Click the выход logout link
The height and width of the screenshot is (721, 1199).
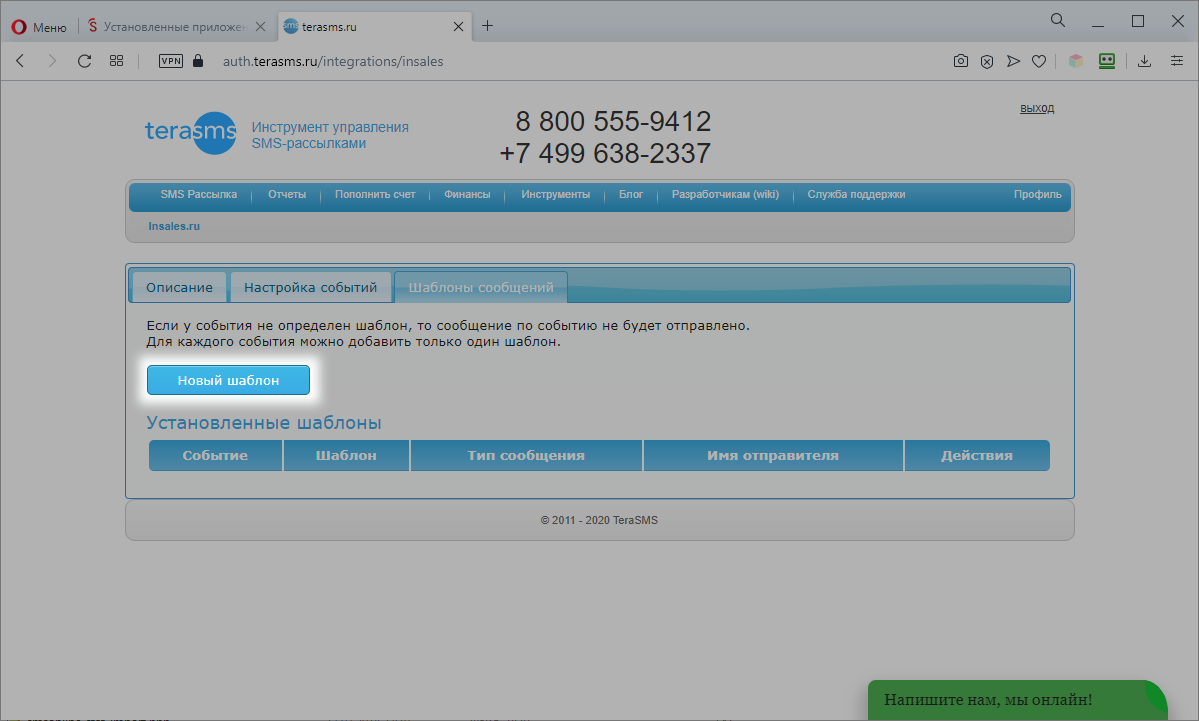pyautogui.click(x=1037, y=109)
